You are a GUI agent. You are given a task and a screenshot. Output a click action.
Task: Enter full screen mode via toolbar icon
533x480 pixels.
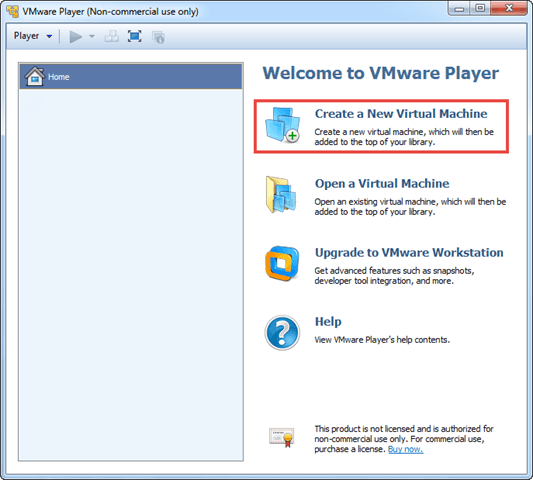pyautogui.click(x=135, y=36)
